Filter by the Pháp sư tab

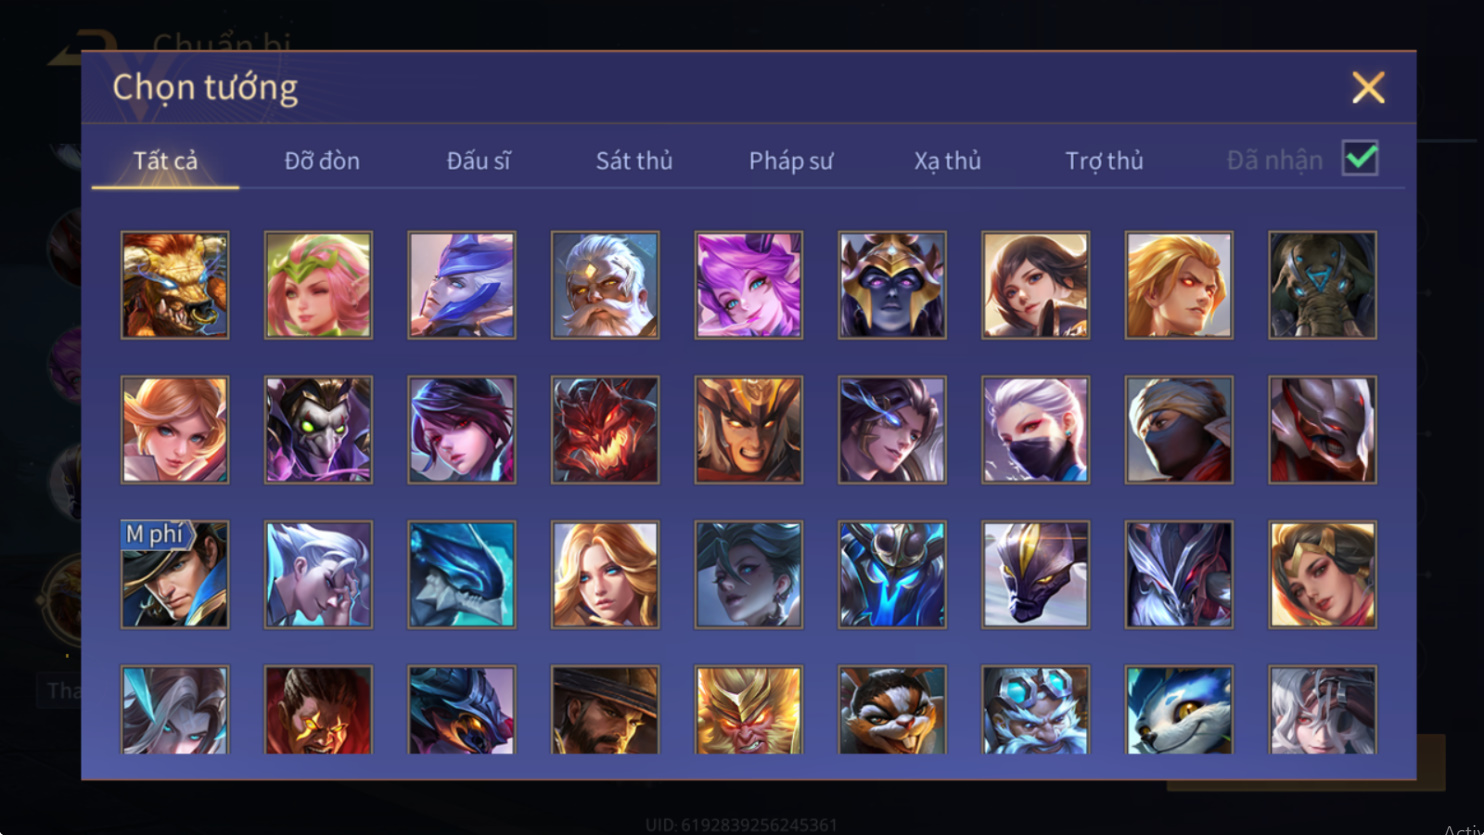tap(791, 160)
